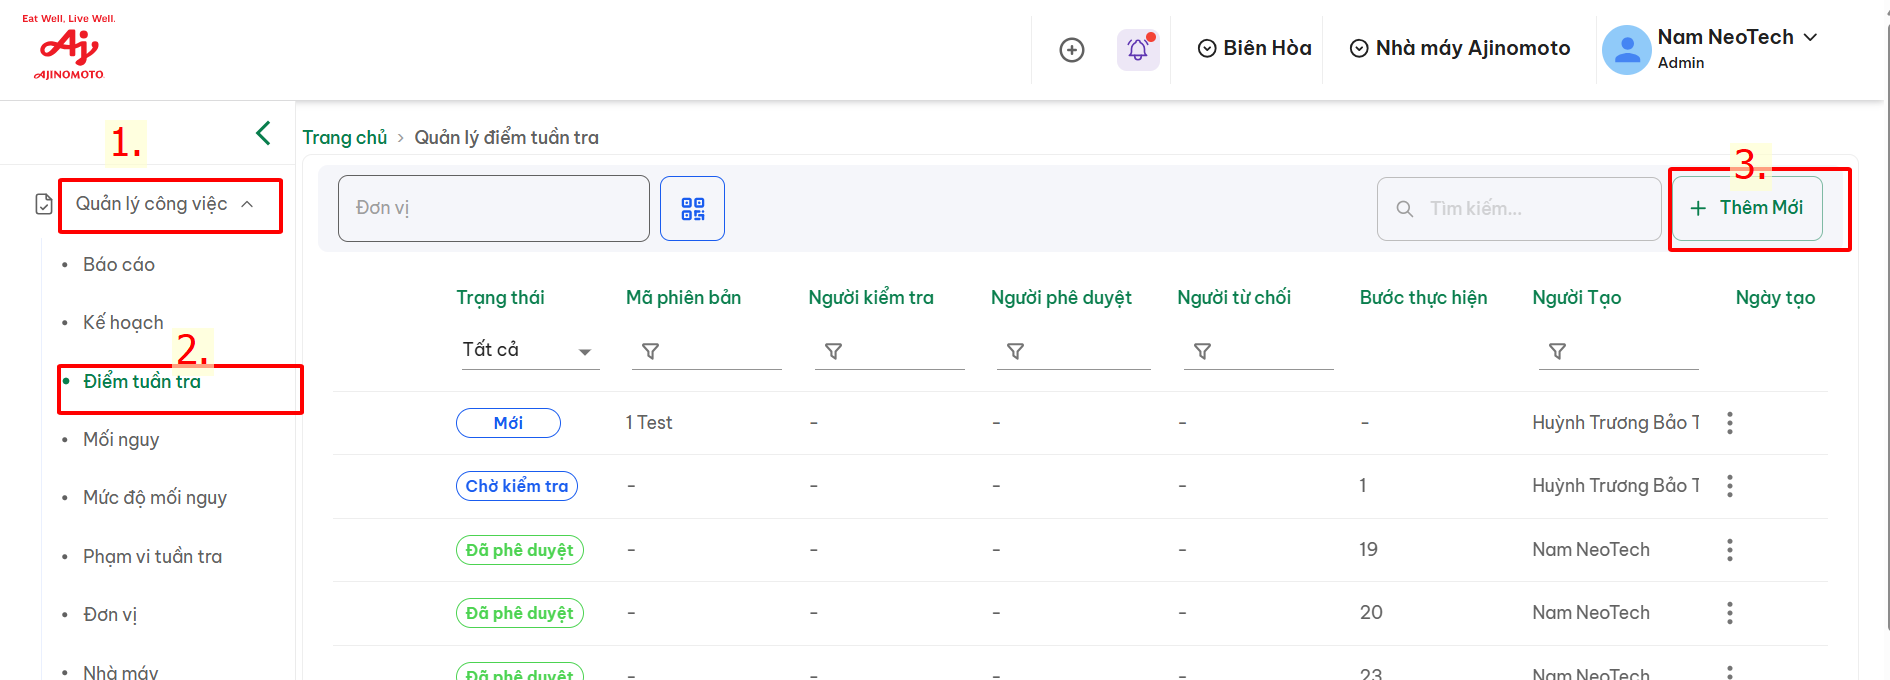Click the filter icon under Người Tạo
This screenshot has width=1890, height=680.
click(x=1557, y=351)
